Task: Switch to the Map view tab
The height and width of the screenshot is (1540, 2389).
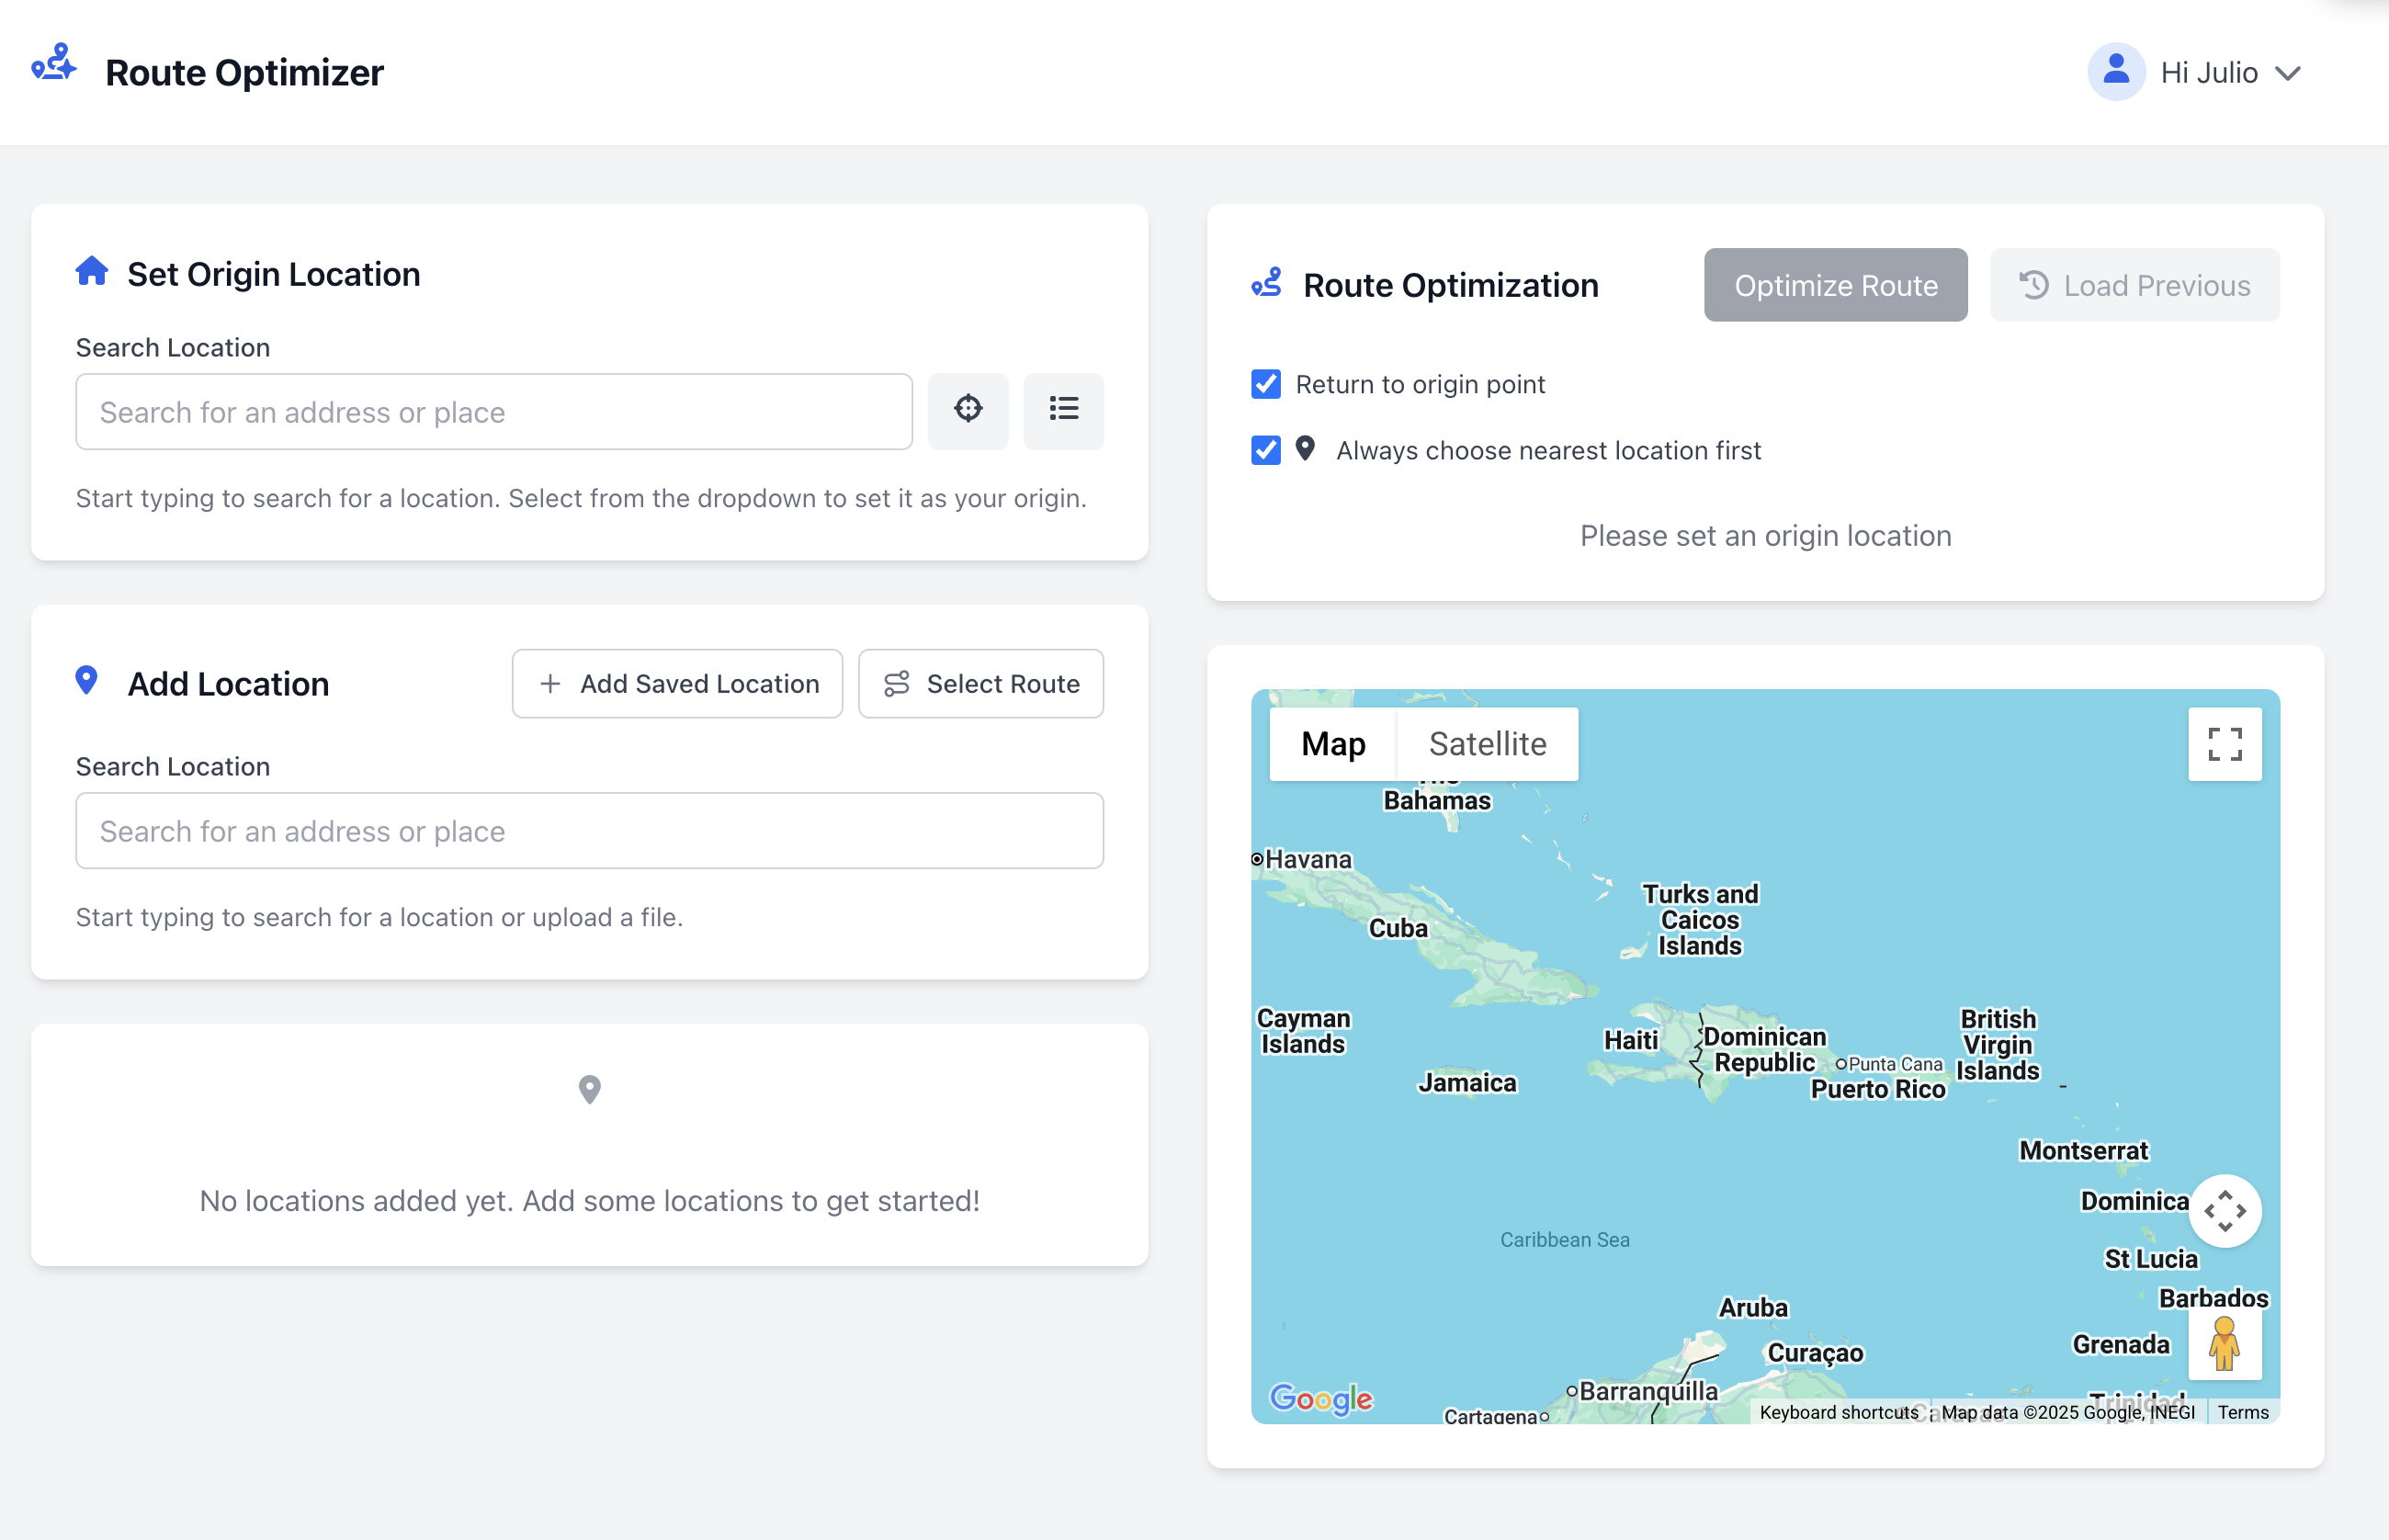Action: click(x=1333, y=744)
